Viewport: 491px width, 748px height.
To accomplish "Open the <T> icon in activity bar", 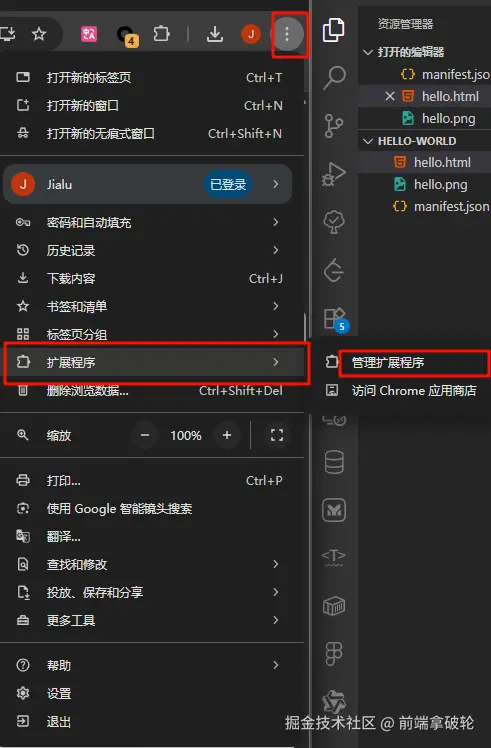I will pos(334,557).
